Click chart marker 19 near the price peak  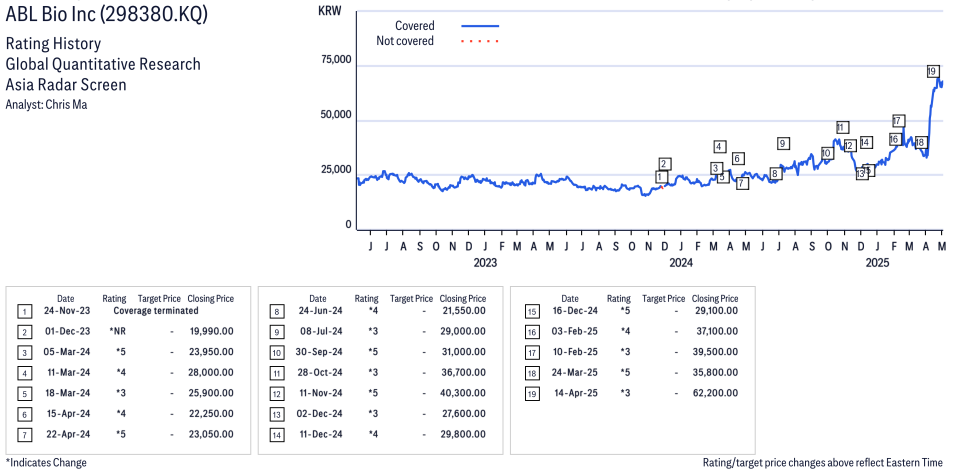coord(932,71)
